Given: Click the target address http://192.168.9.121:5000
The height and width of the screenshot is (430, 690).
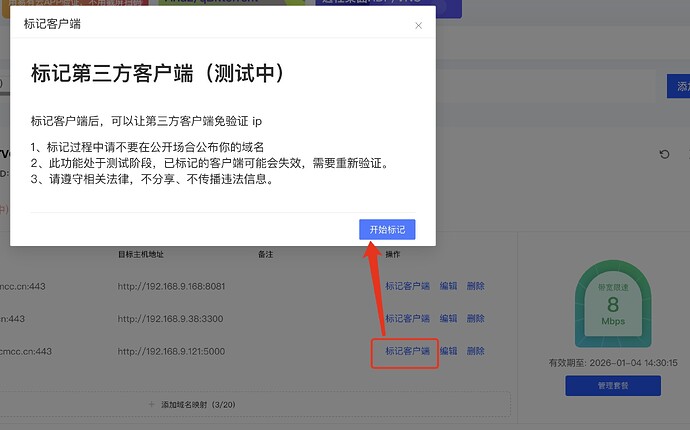Looking at the screenshot, I should point(170,351).
